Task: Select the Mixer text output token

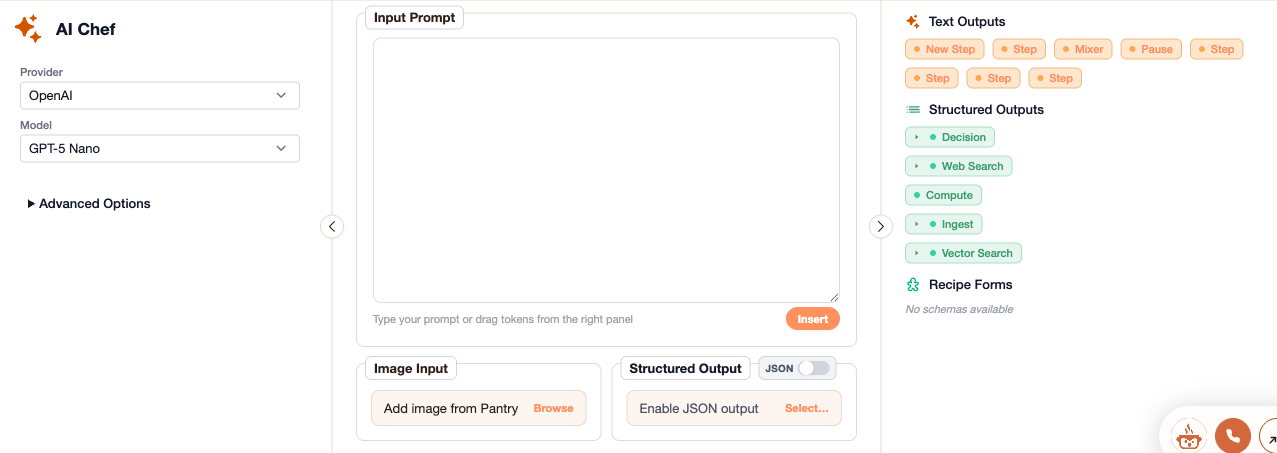Action: coord(1083,49)
